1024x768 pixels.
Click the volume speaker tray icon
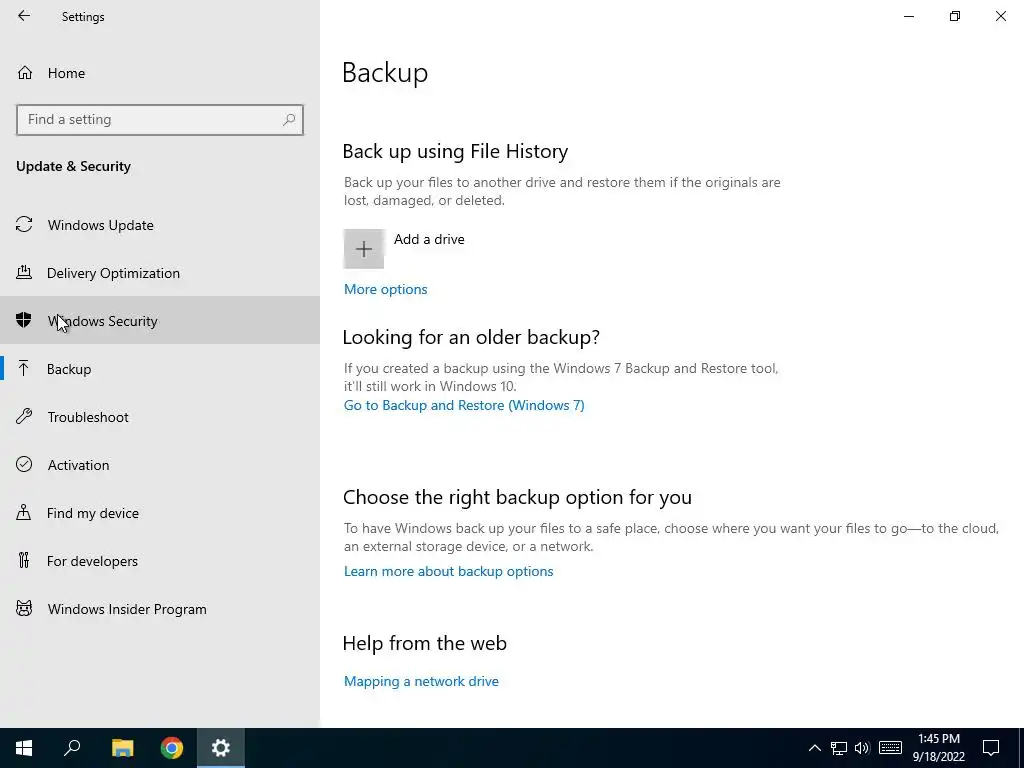(862, 748)
